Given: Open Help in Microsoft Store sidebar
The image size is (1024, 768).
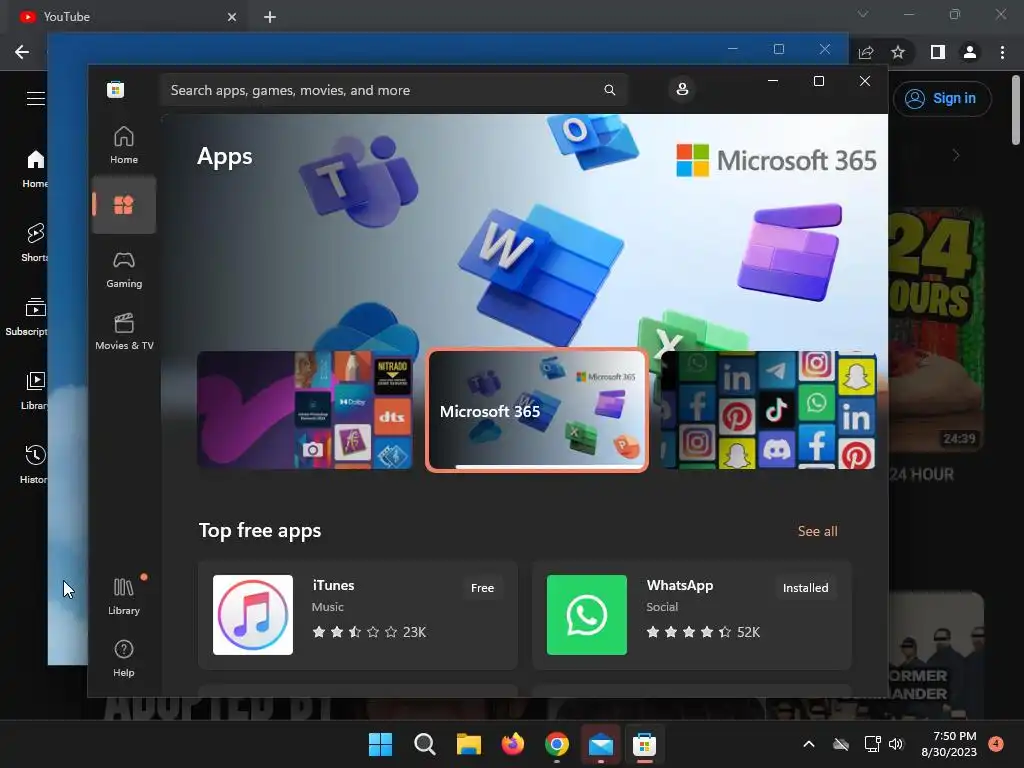Looking at the screenshot, I should coord(123,658).
